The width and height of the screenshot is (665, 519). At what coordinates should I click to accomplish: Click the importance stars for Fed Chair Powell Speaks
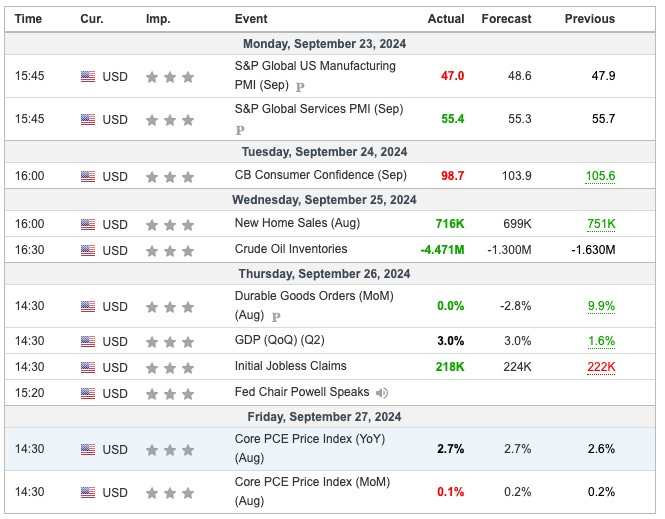point(170,394)
